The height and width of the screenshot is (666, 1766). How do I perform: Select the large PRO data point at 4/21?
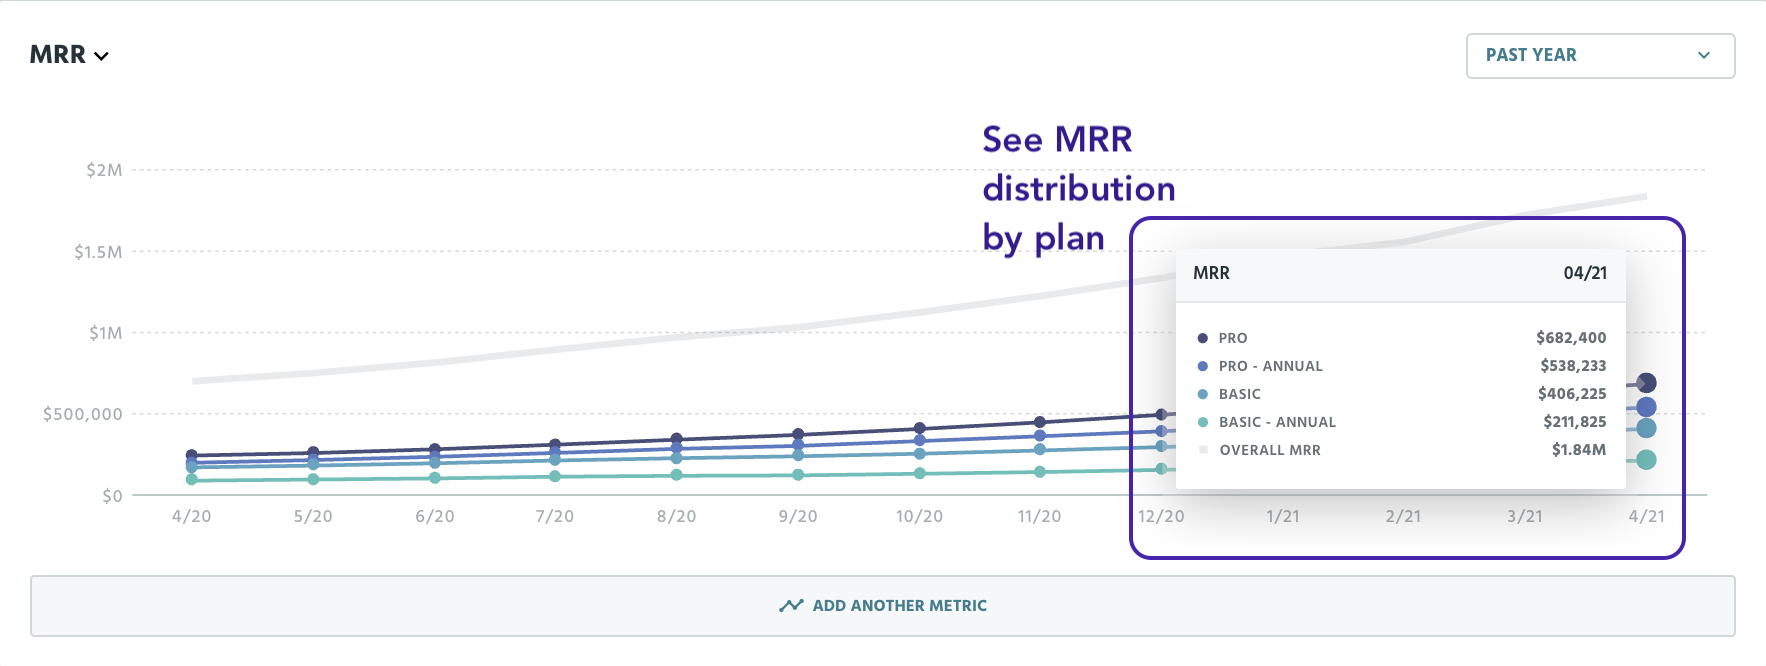point(1646,383)
